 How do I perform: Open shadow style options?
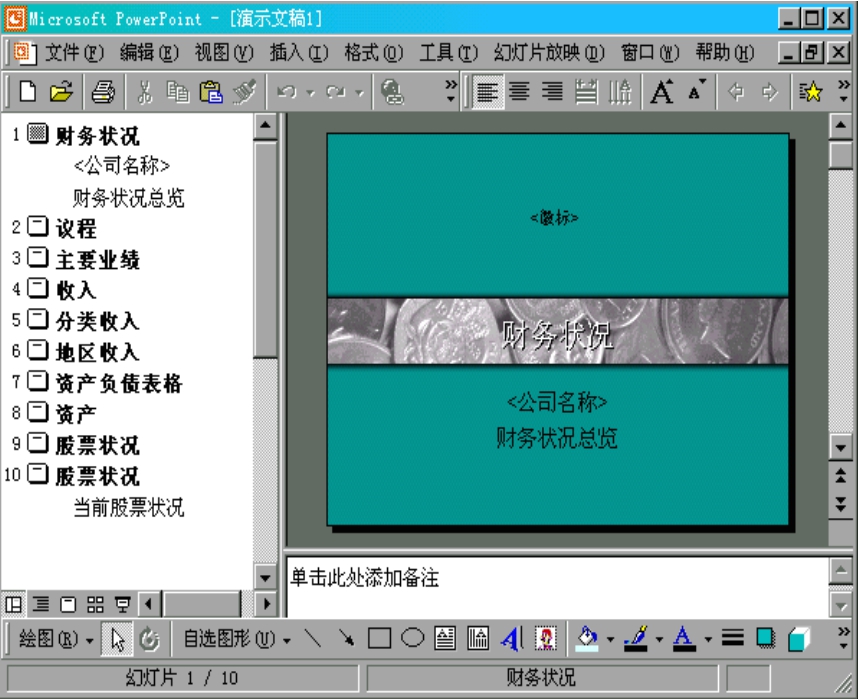click(766, 638)
